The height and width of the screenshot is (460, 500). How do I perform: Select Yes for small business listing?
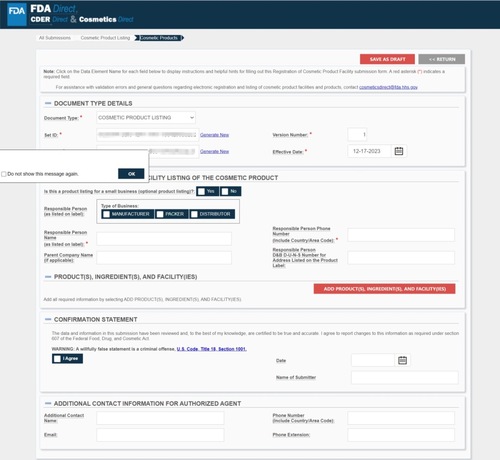click(201, 191)
